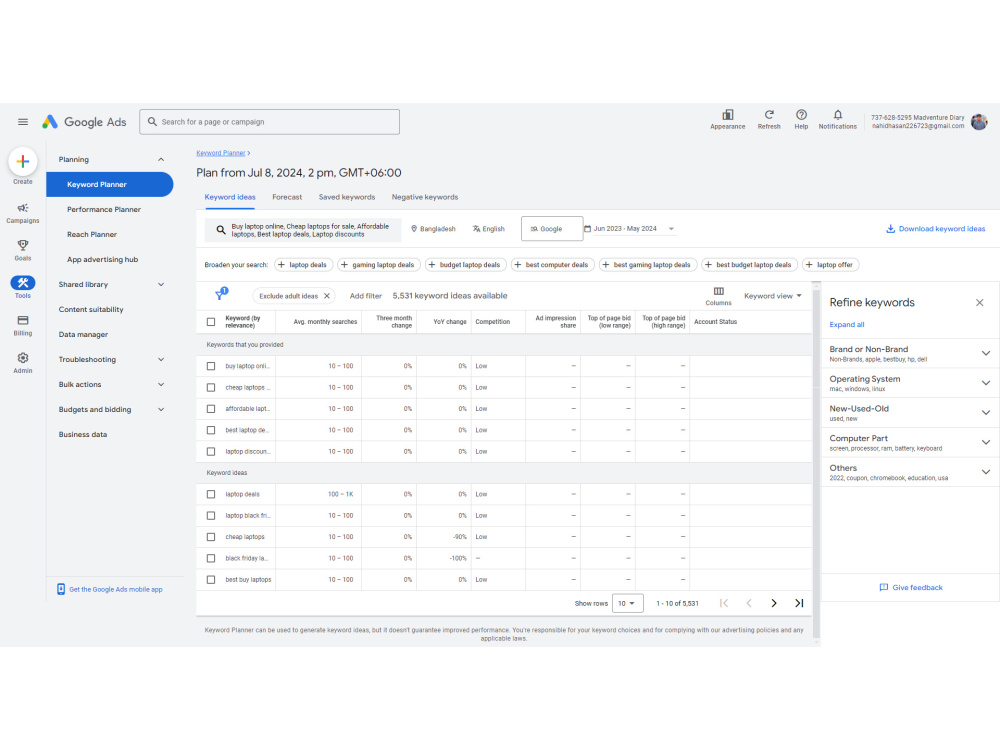
Task: Click the English language setting
Action: (489, 229)
